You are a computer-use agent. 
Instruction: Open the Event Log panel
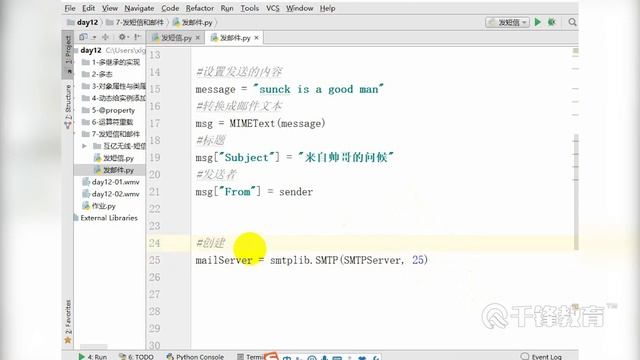(x=541, y=356)
